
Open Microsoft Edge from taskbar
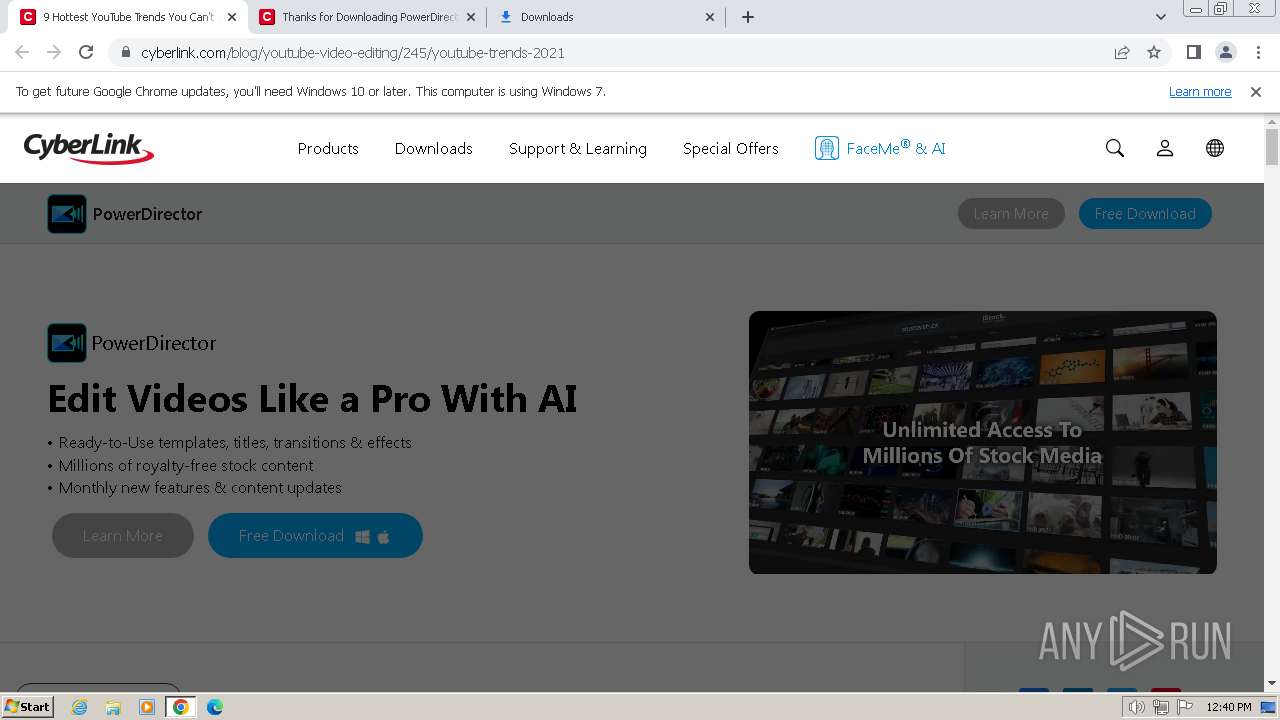click(x=215, y=707)
